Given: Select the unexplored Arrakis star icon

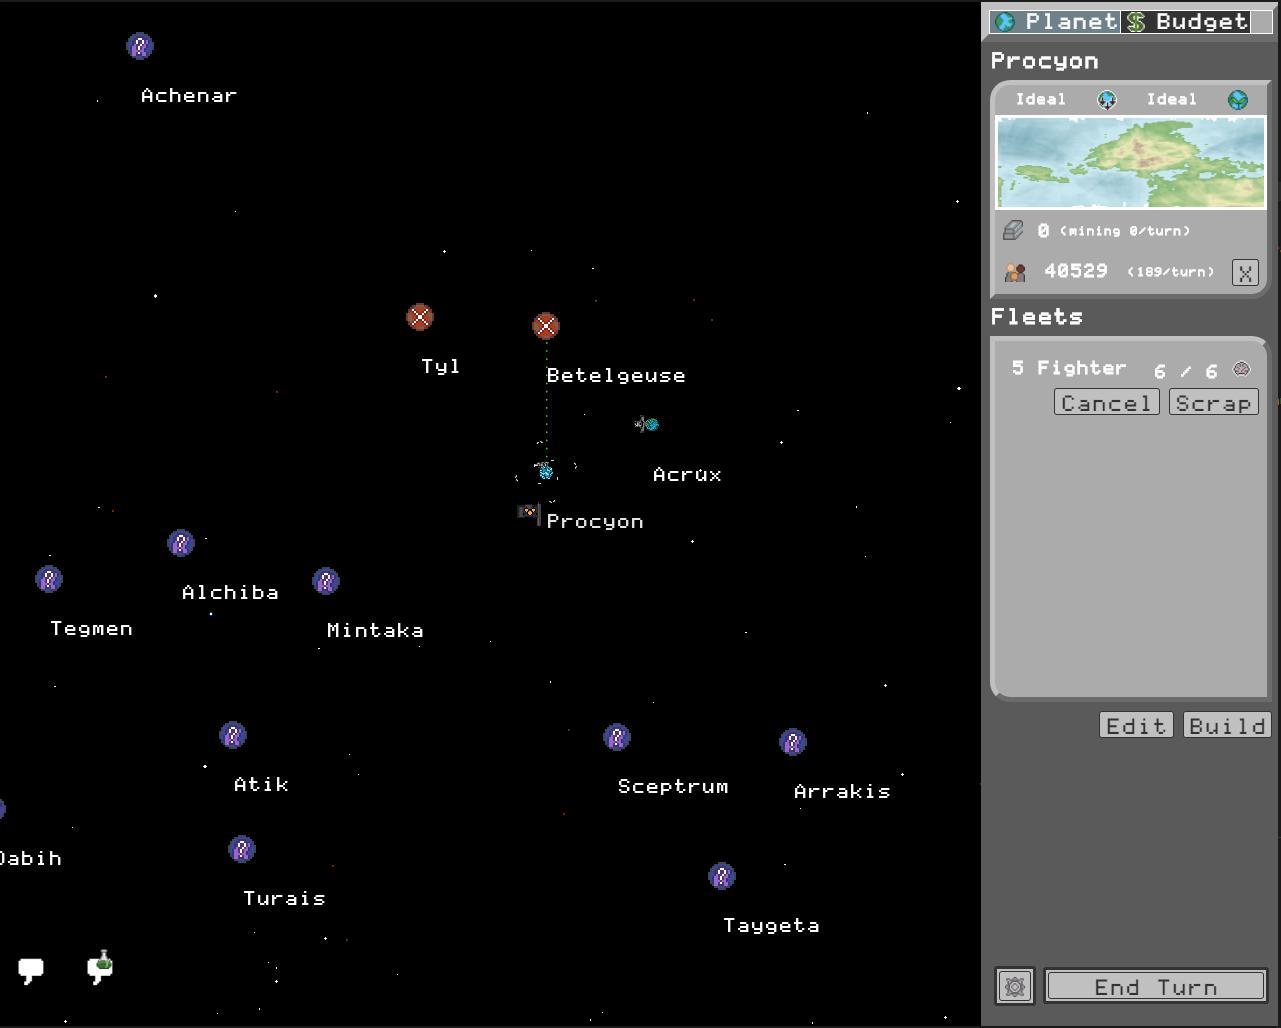Looking at the screenshot, I should click(792, 742).
